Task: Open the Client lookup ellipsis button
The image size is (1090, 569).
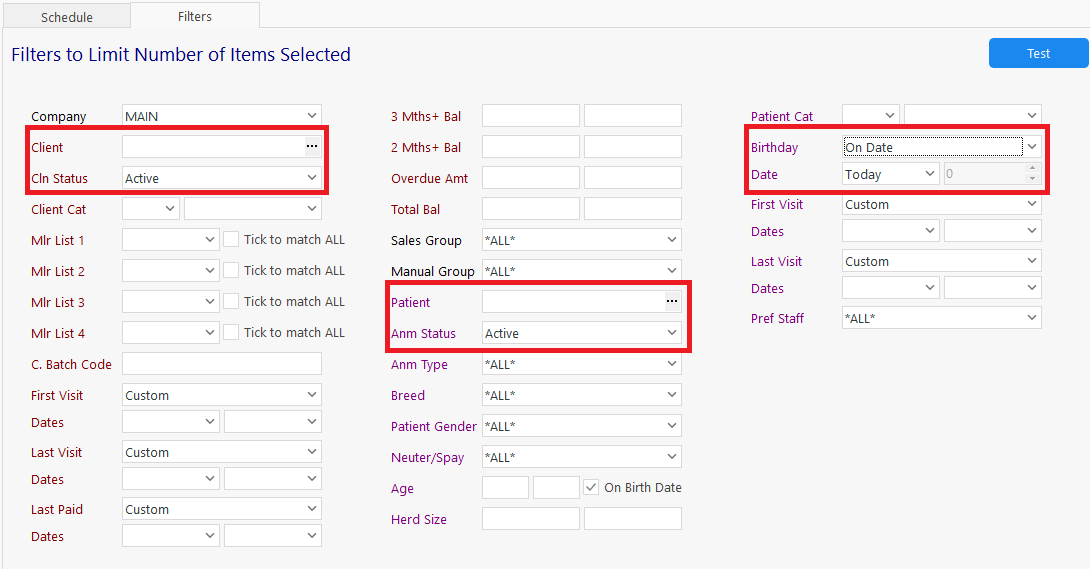Action: 312,147
